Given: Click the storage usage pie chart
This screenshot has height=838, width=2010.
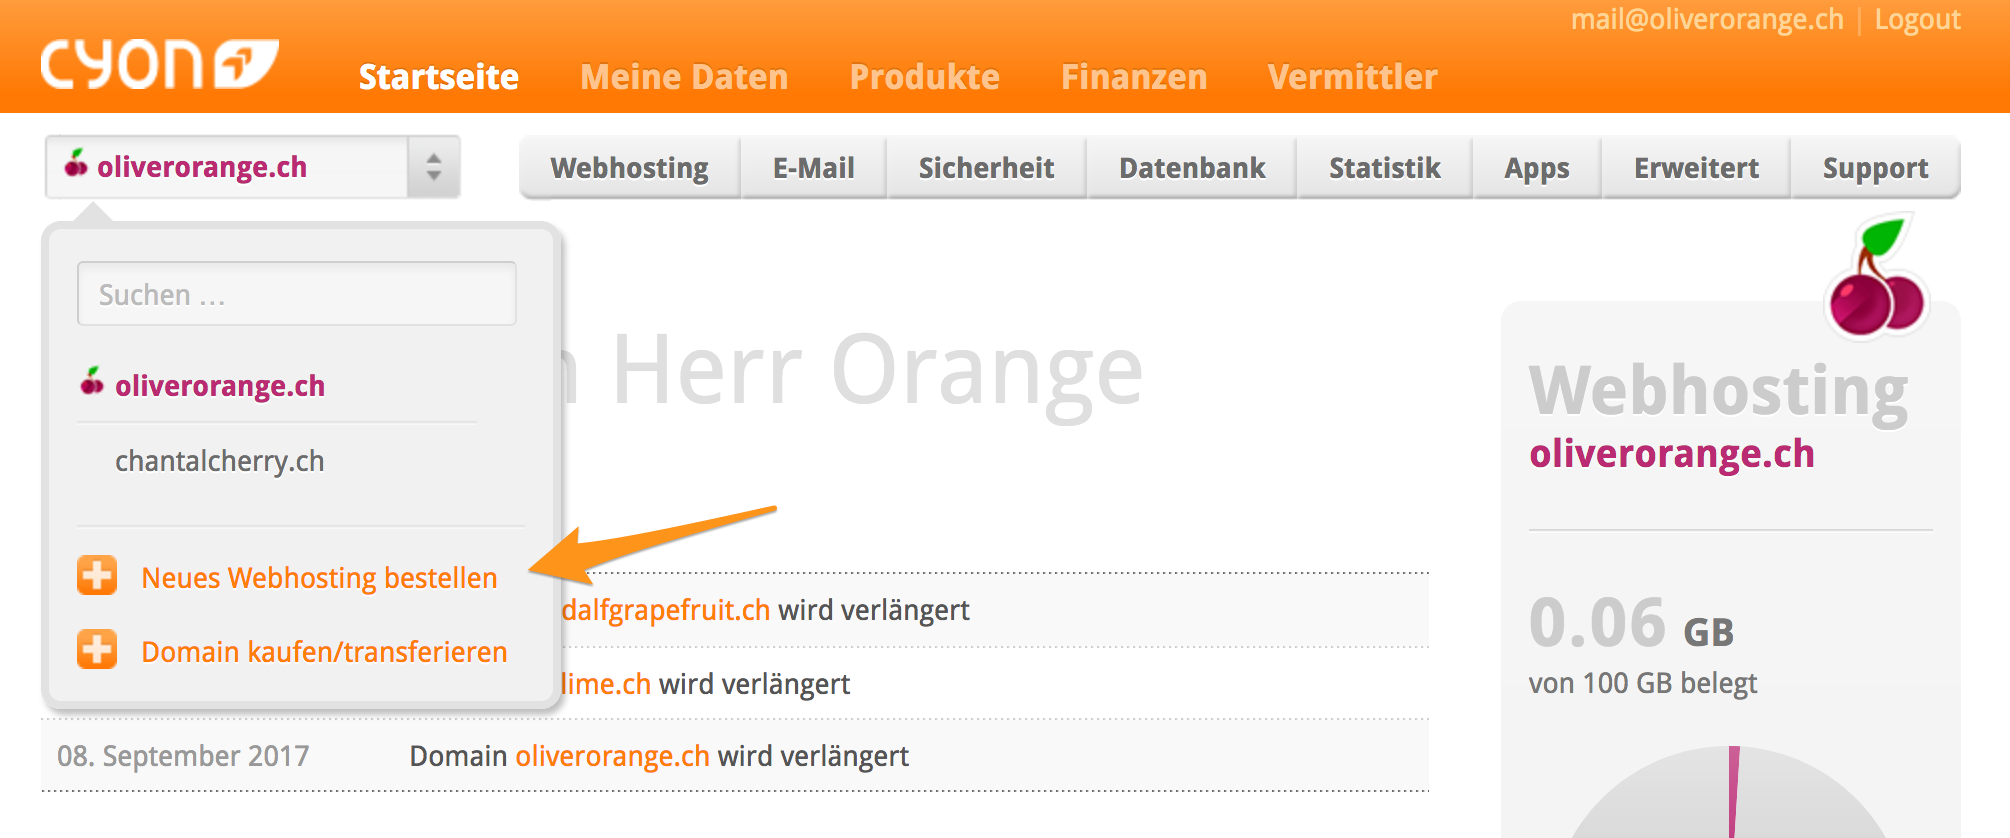Looking at the screenshot, I should pos(1730,792).
